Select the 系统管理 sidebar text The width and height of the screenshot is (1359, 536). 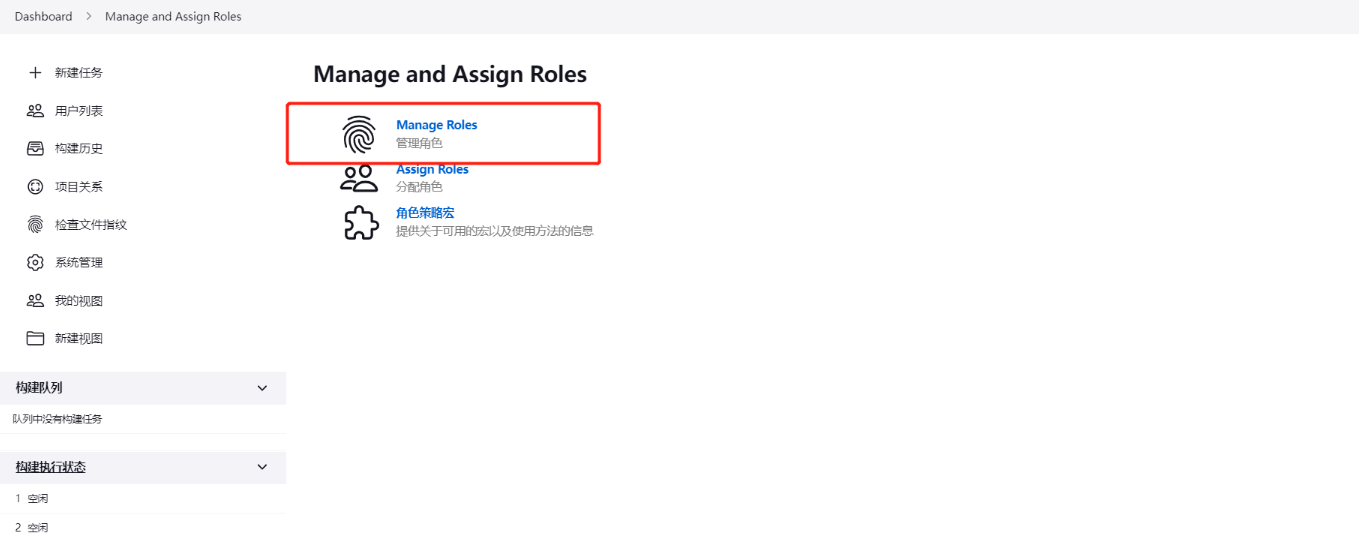click(x=79, y=263)
